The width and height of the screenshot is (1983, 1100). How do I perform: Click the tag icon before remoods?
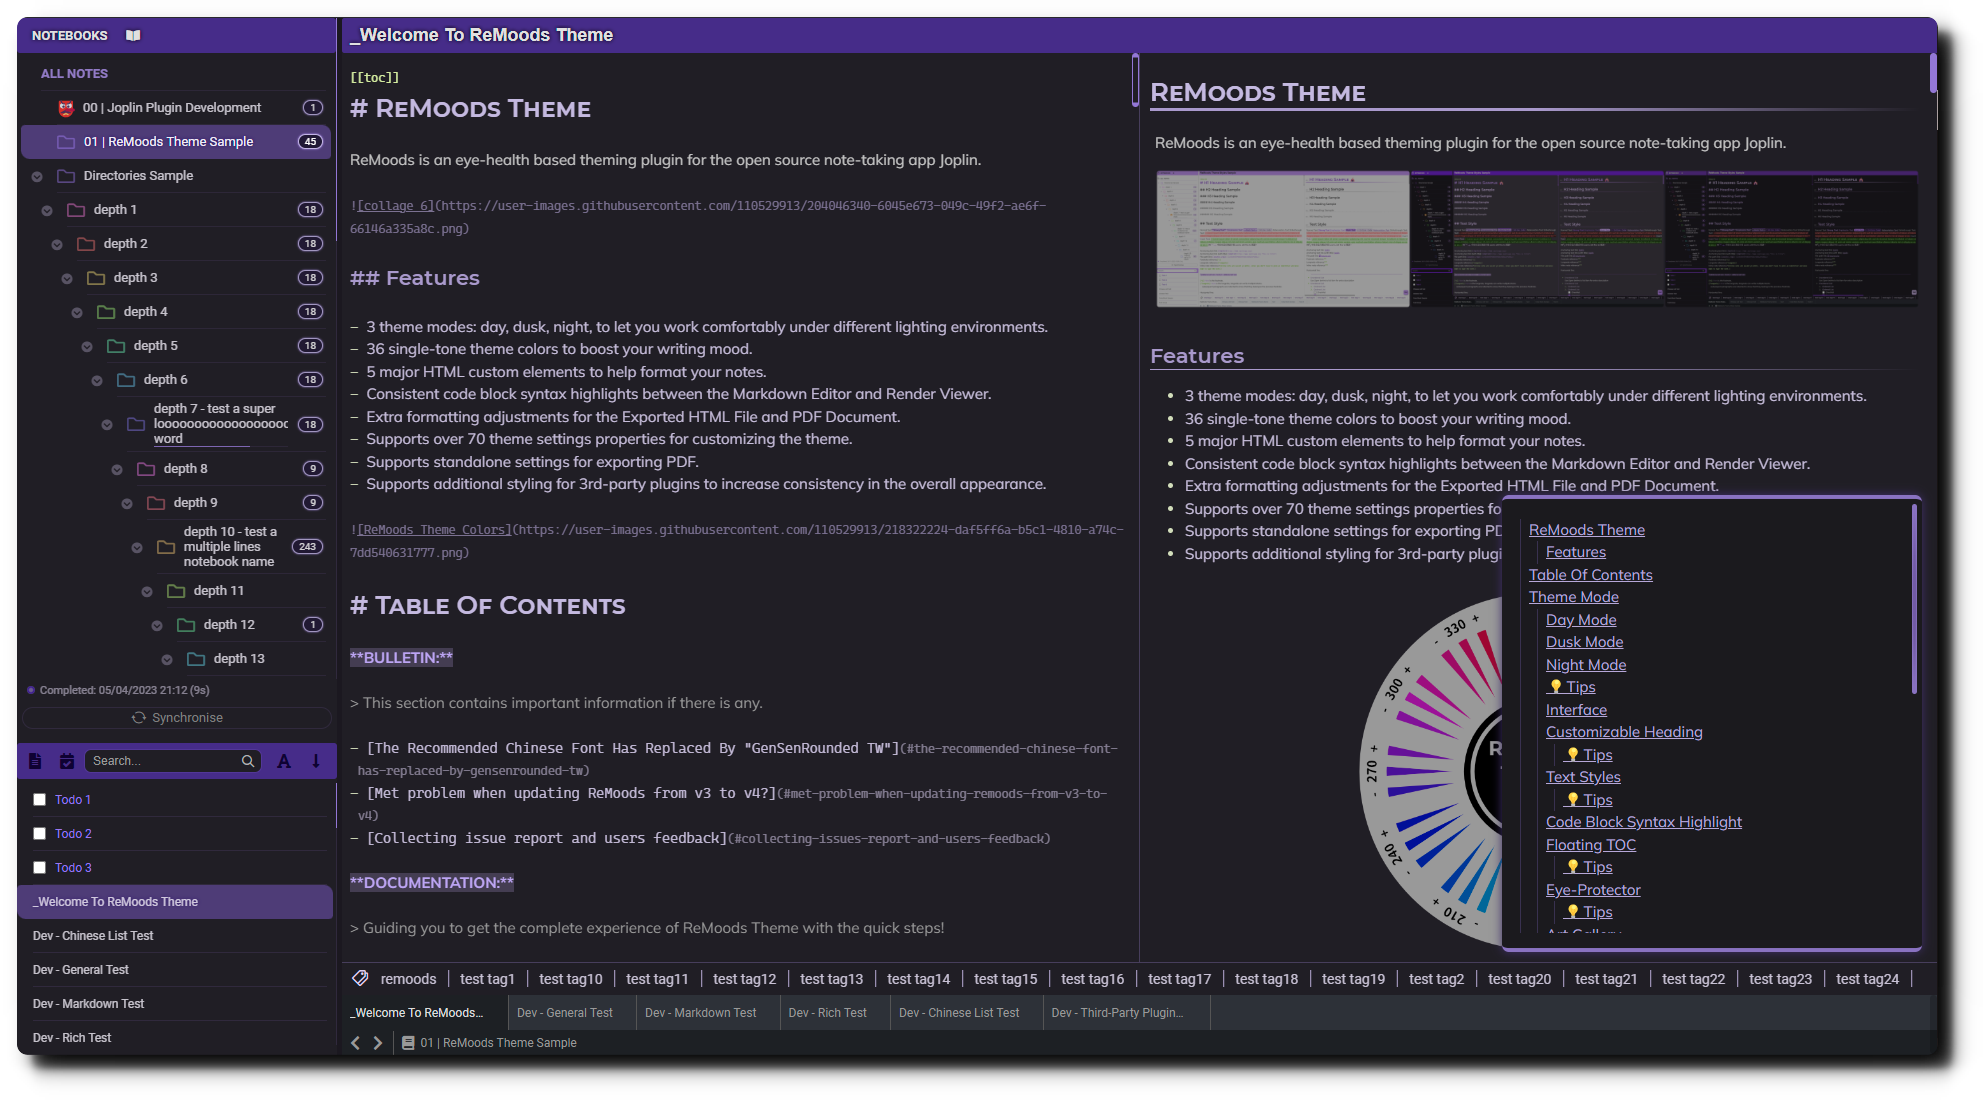[x=361, y=978]
